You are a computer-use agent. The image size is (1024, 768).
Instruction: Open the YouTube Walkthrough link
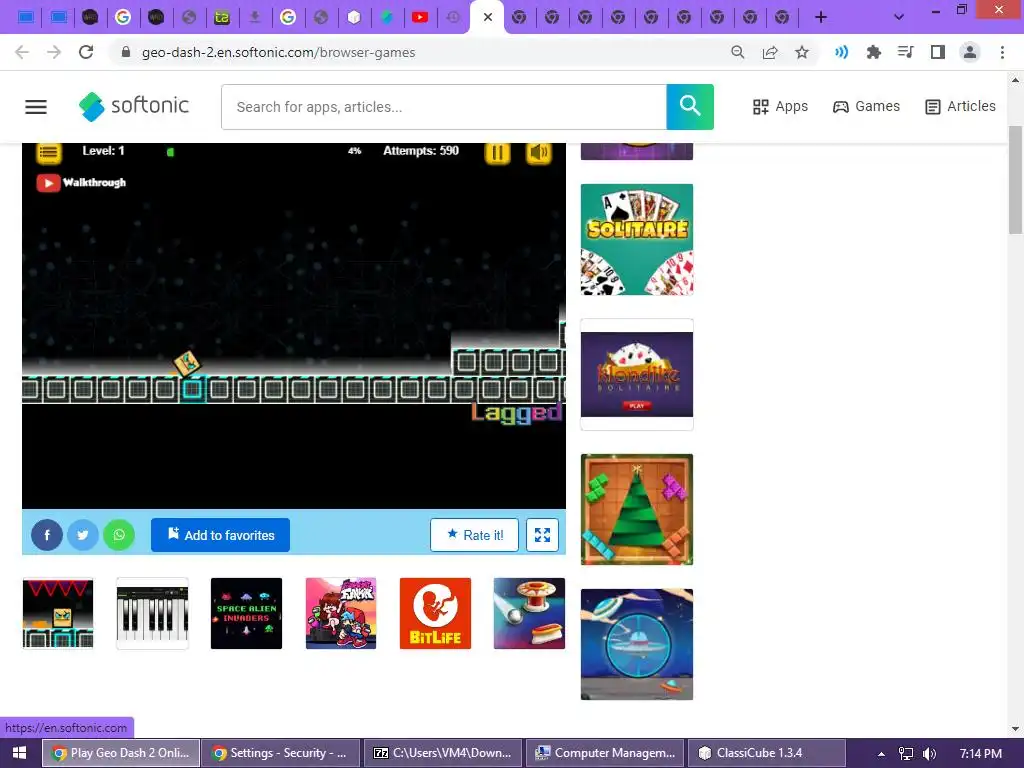81,183
